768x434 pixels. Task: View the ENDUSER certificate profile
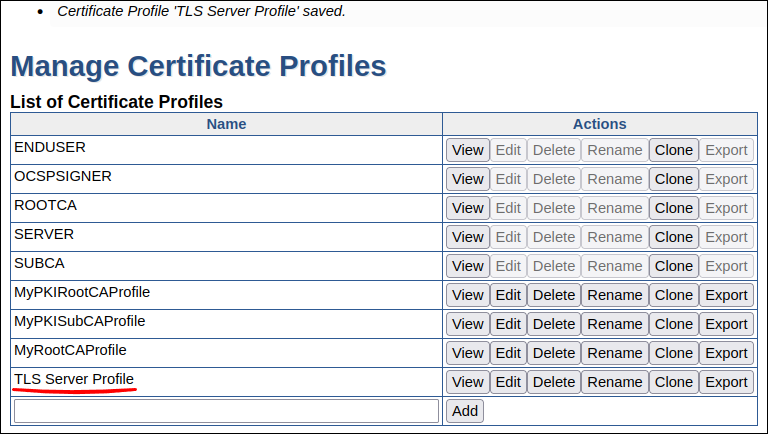(x=467, y=150)
